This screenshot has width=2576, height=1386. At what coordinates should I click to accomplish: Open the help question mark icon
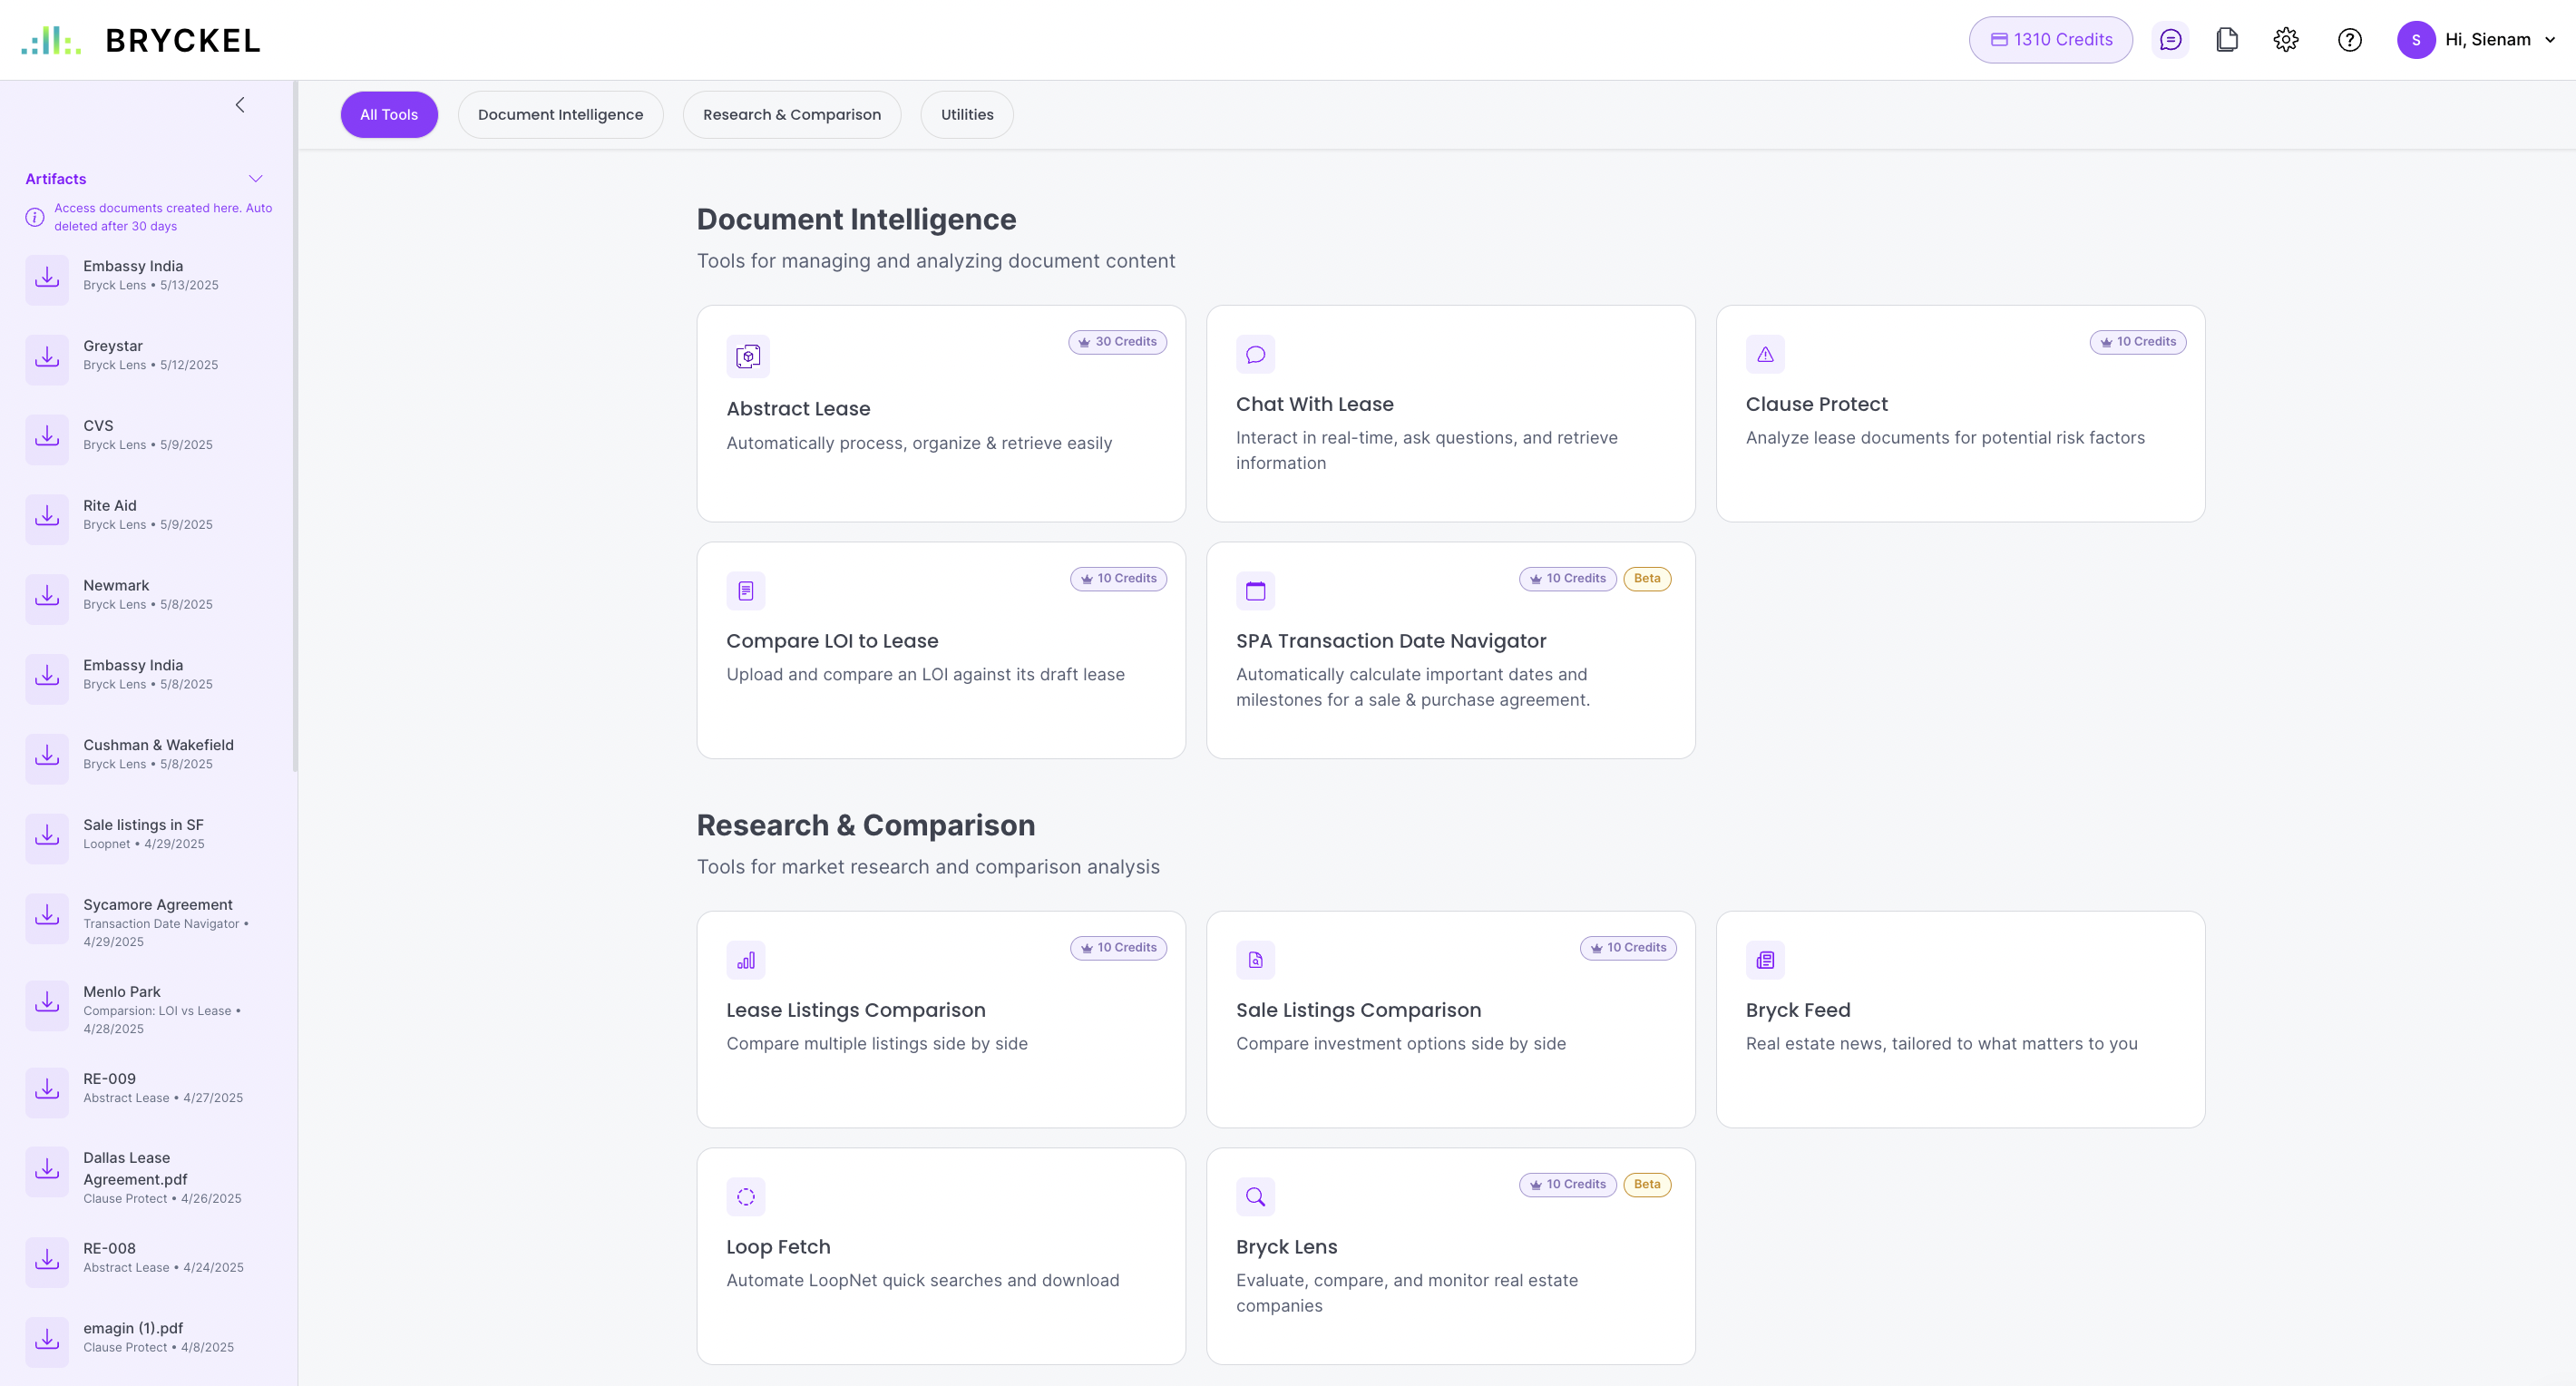(2350, 40)
